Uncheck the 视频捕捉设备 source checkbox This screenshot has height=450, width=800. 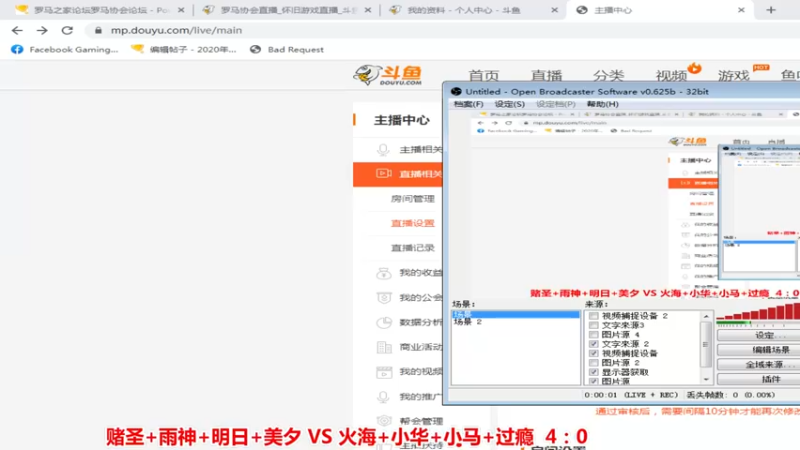pyautogui.click(x=593, y=353)
